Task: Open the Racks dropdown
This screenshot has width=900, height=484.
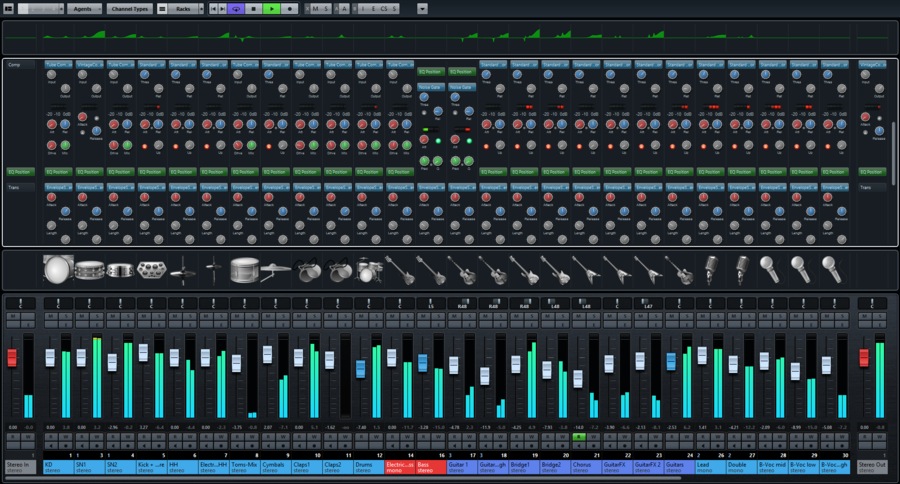Action: tap(184, 8)
